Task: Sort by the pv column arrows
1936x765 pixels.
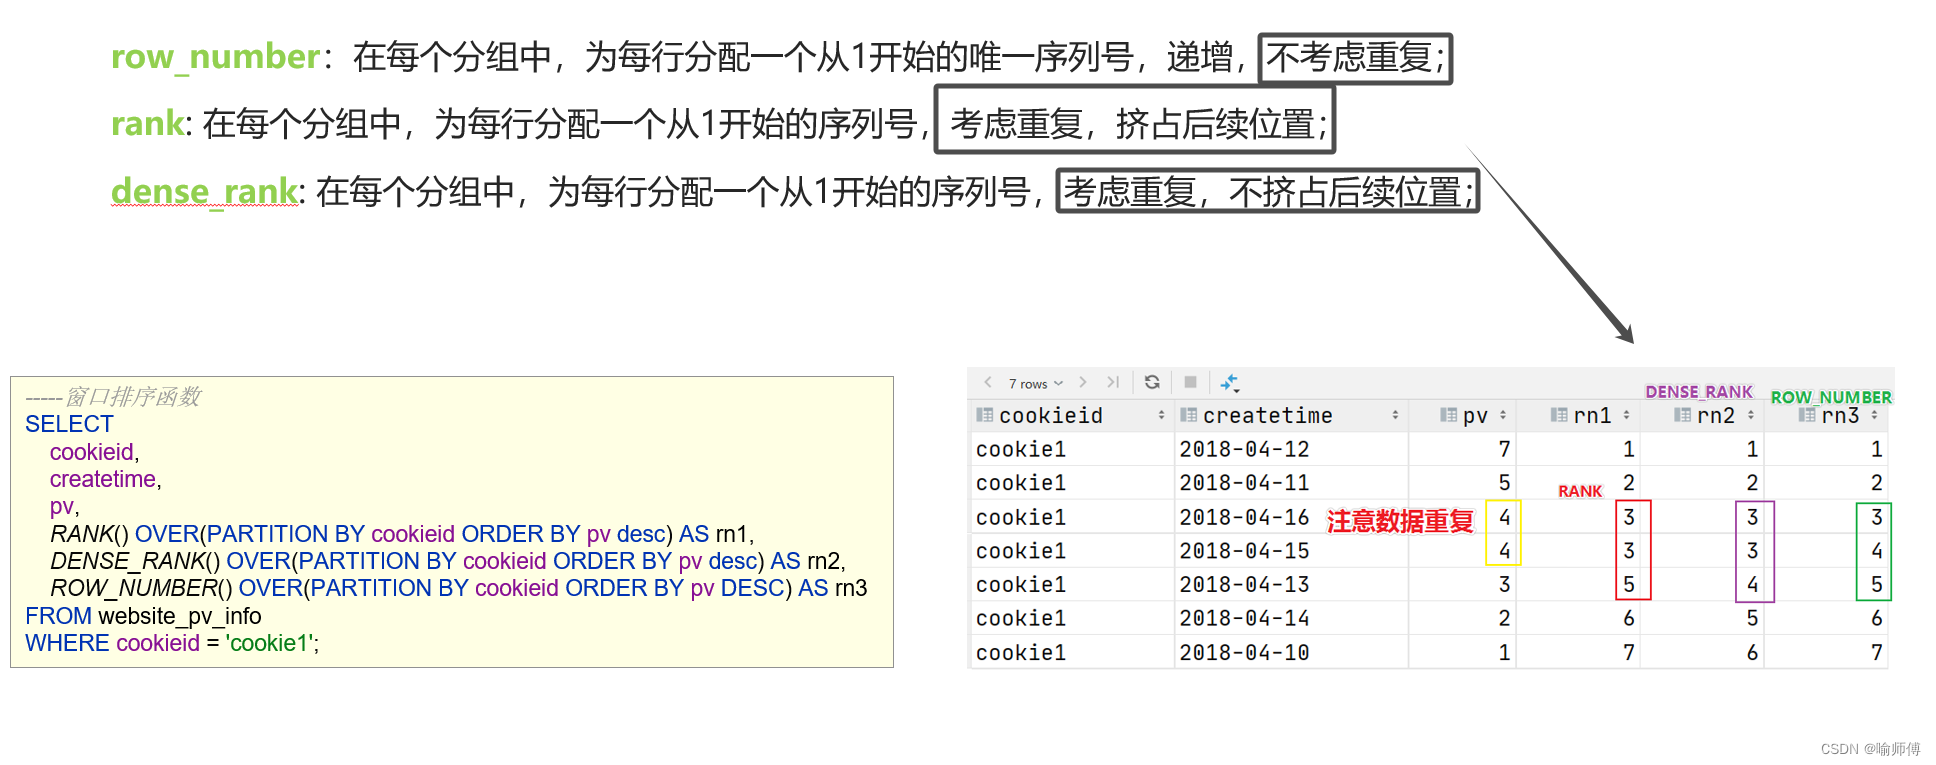Action: point(1503,415)
